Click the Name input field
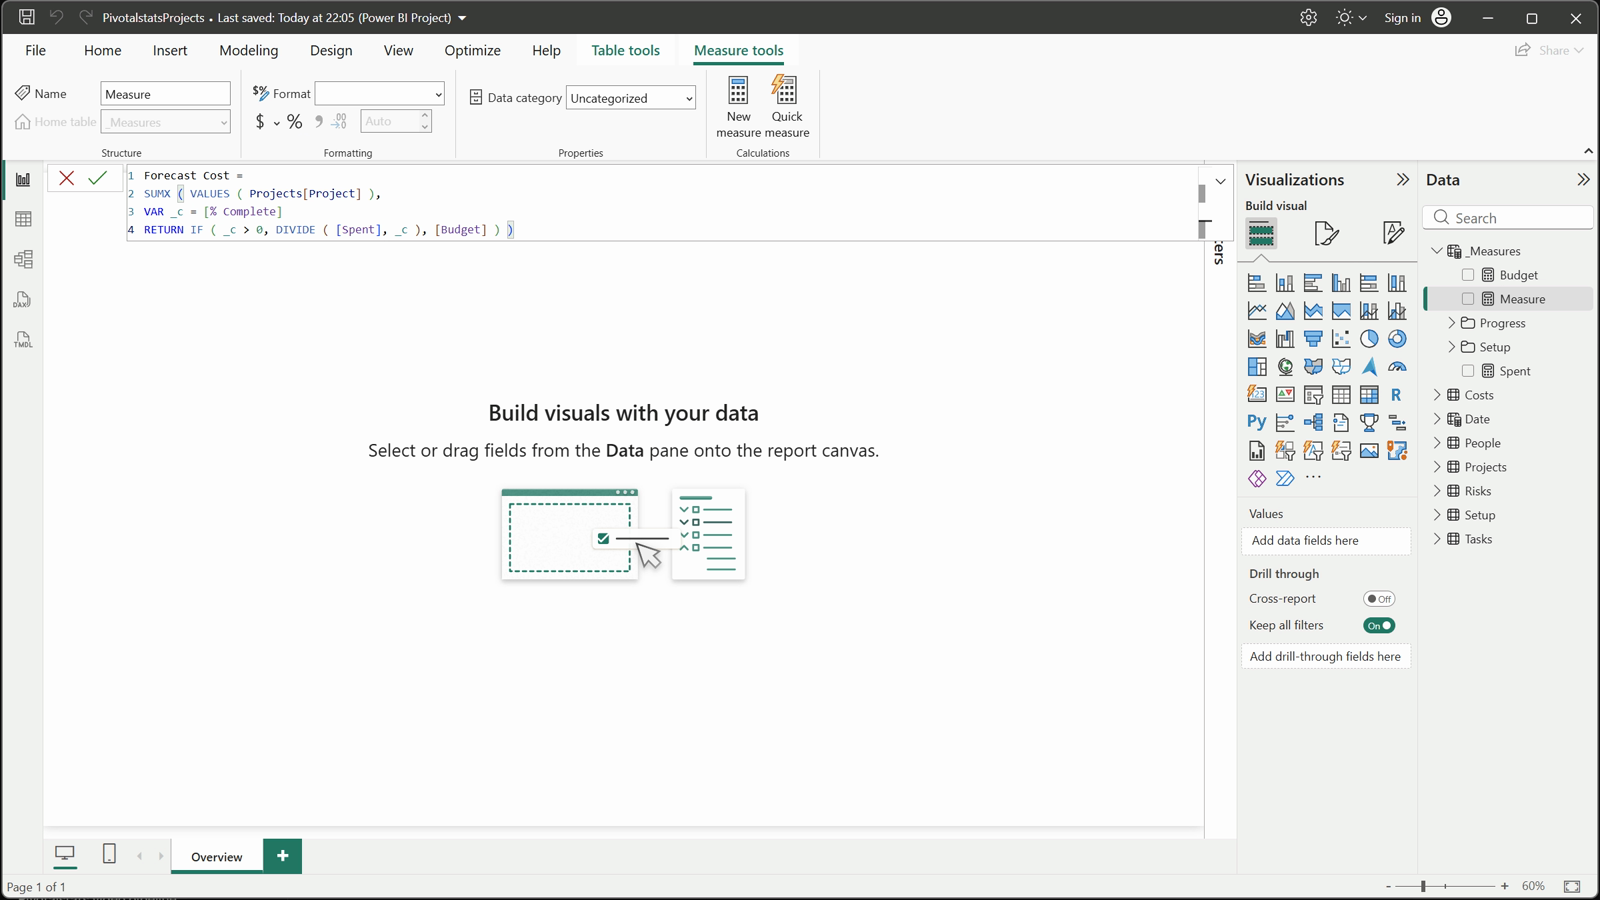The image size is (1600, 900). click(166, 94)
